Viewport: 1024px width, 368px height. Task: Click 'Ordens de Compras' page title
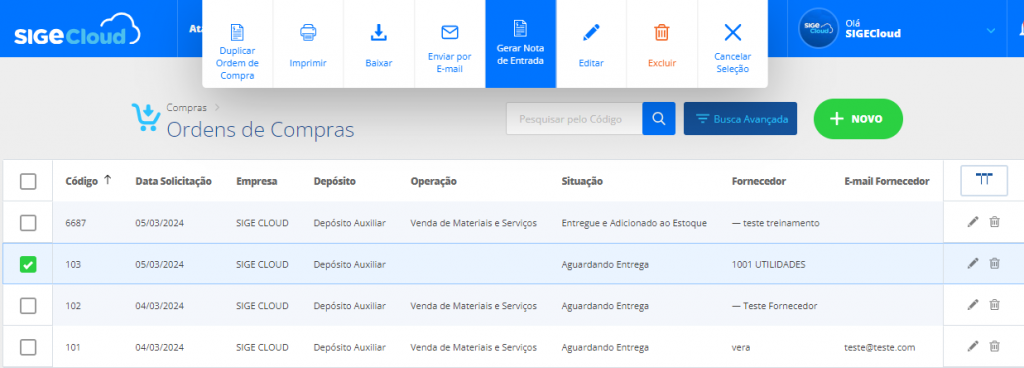261,129
